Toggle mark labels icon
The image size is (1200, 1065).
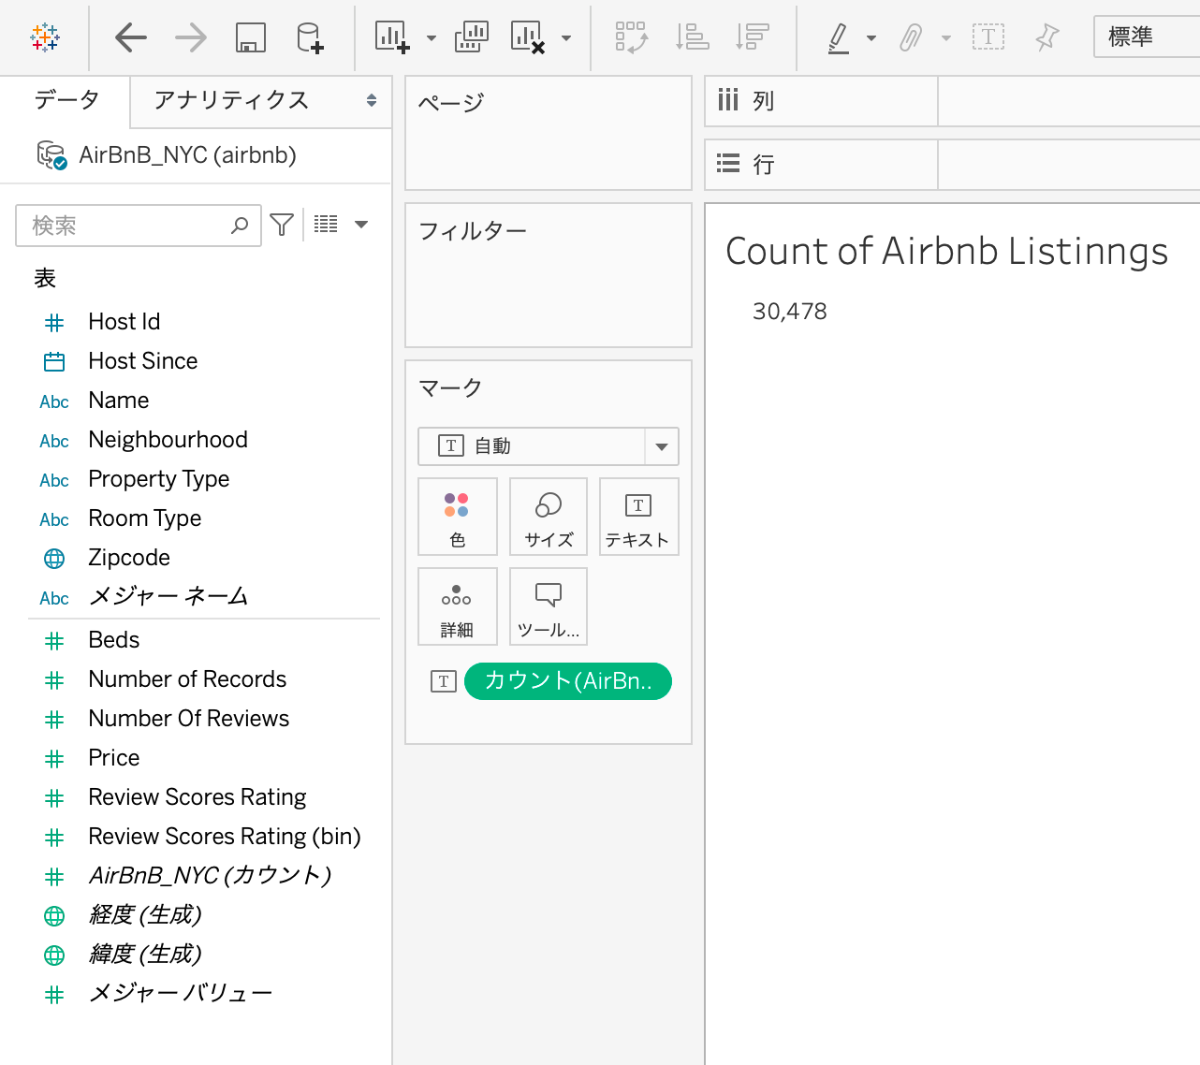click(x=988, y=38)
